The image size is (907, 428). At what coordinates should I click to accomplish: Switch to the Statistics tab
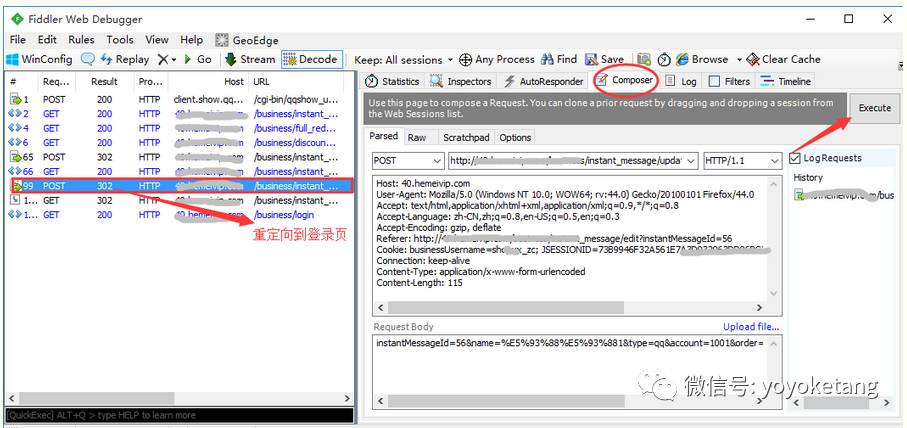point(392,82)
